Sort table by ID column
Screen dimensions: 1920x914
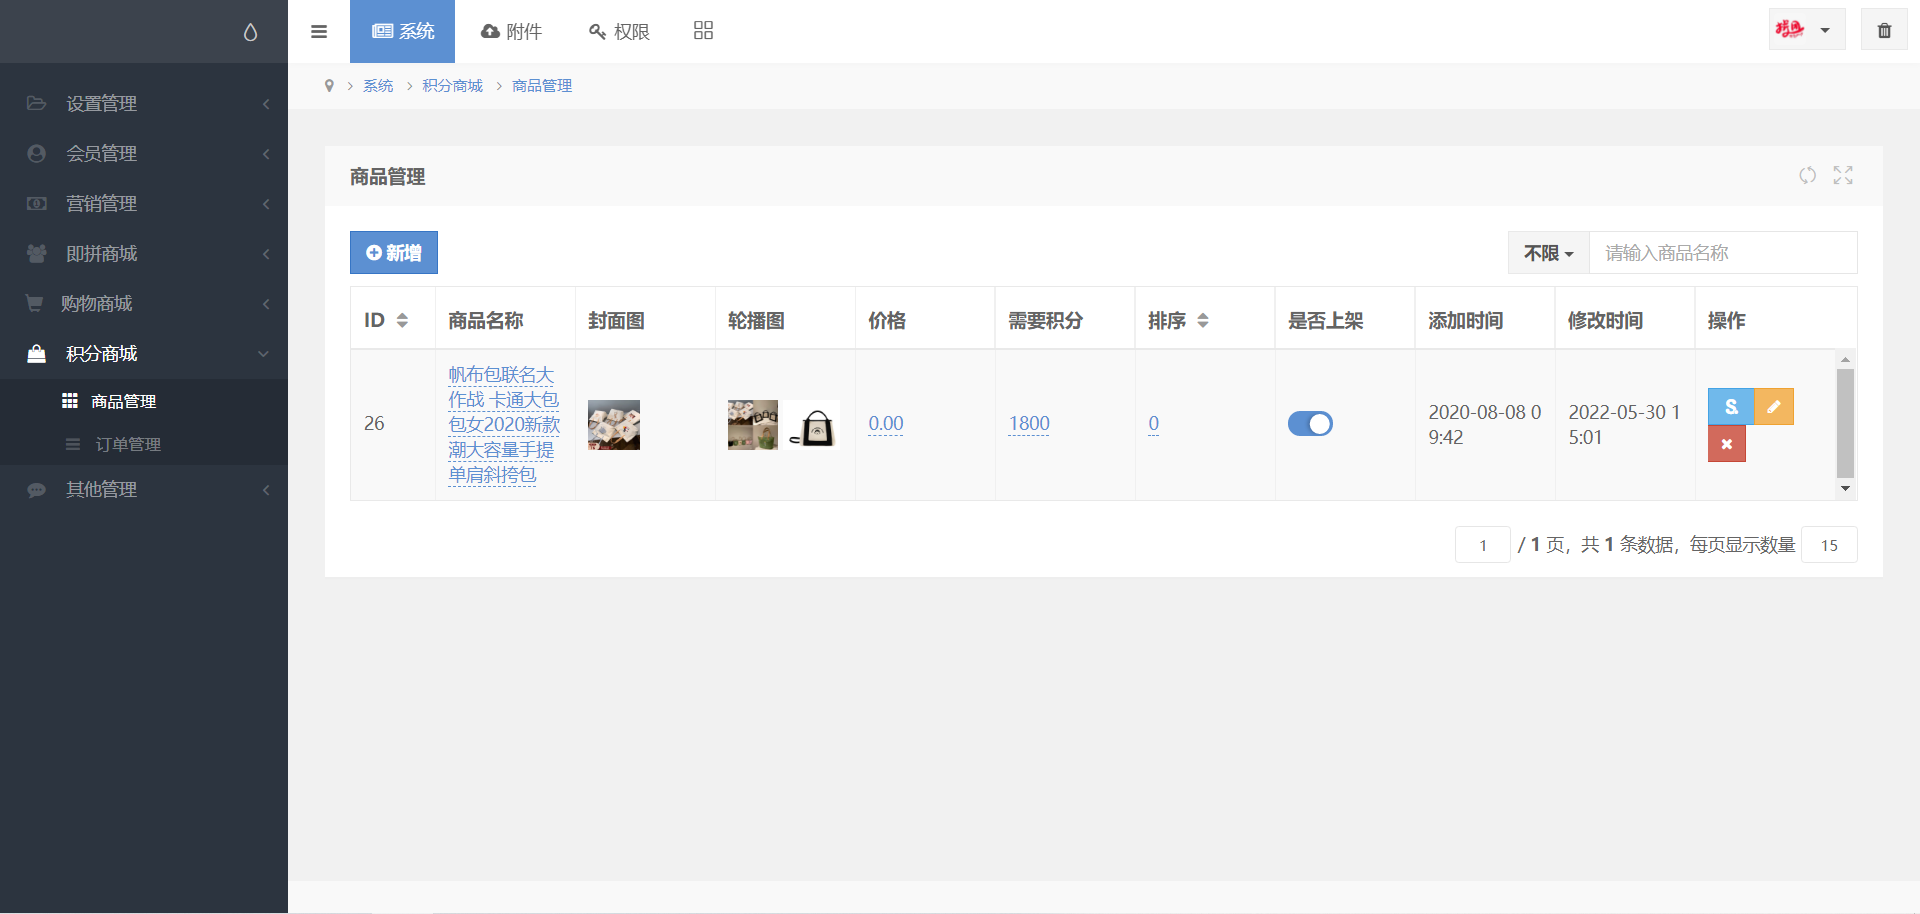pyautogui.click(x=402, y=321)
